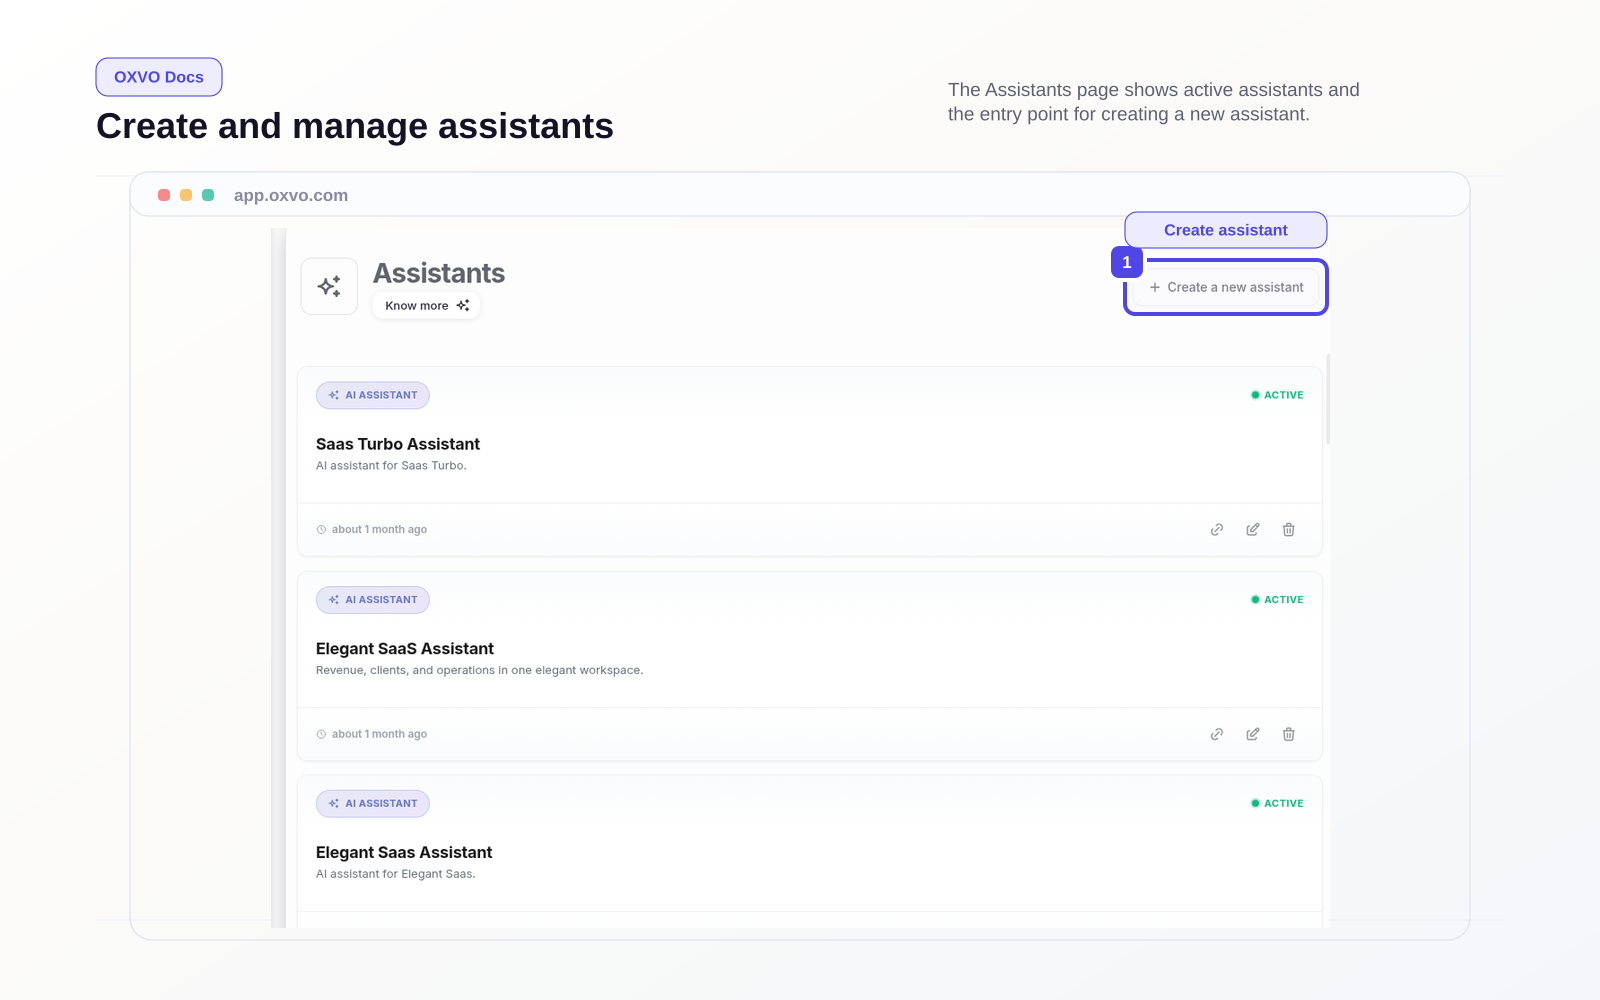Screen dimensions: 1600x1000
Task: Open Elegant SaaS Assistant title
Action: (x=405, y=649)
